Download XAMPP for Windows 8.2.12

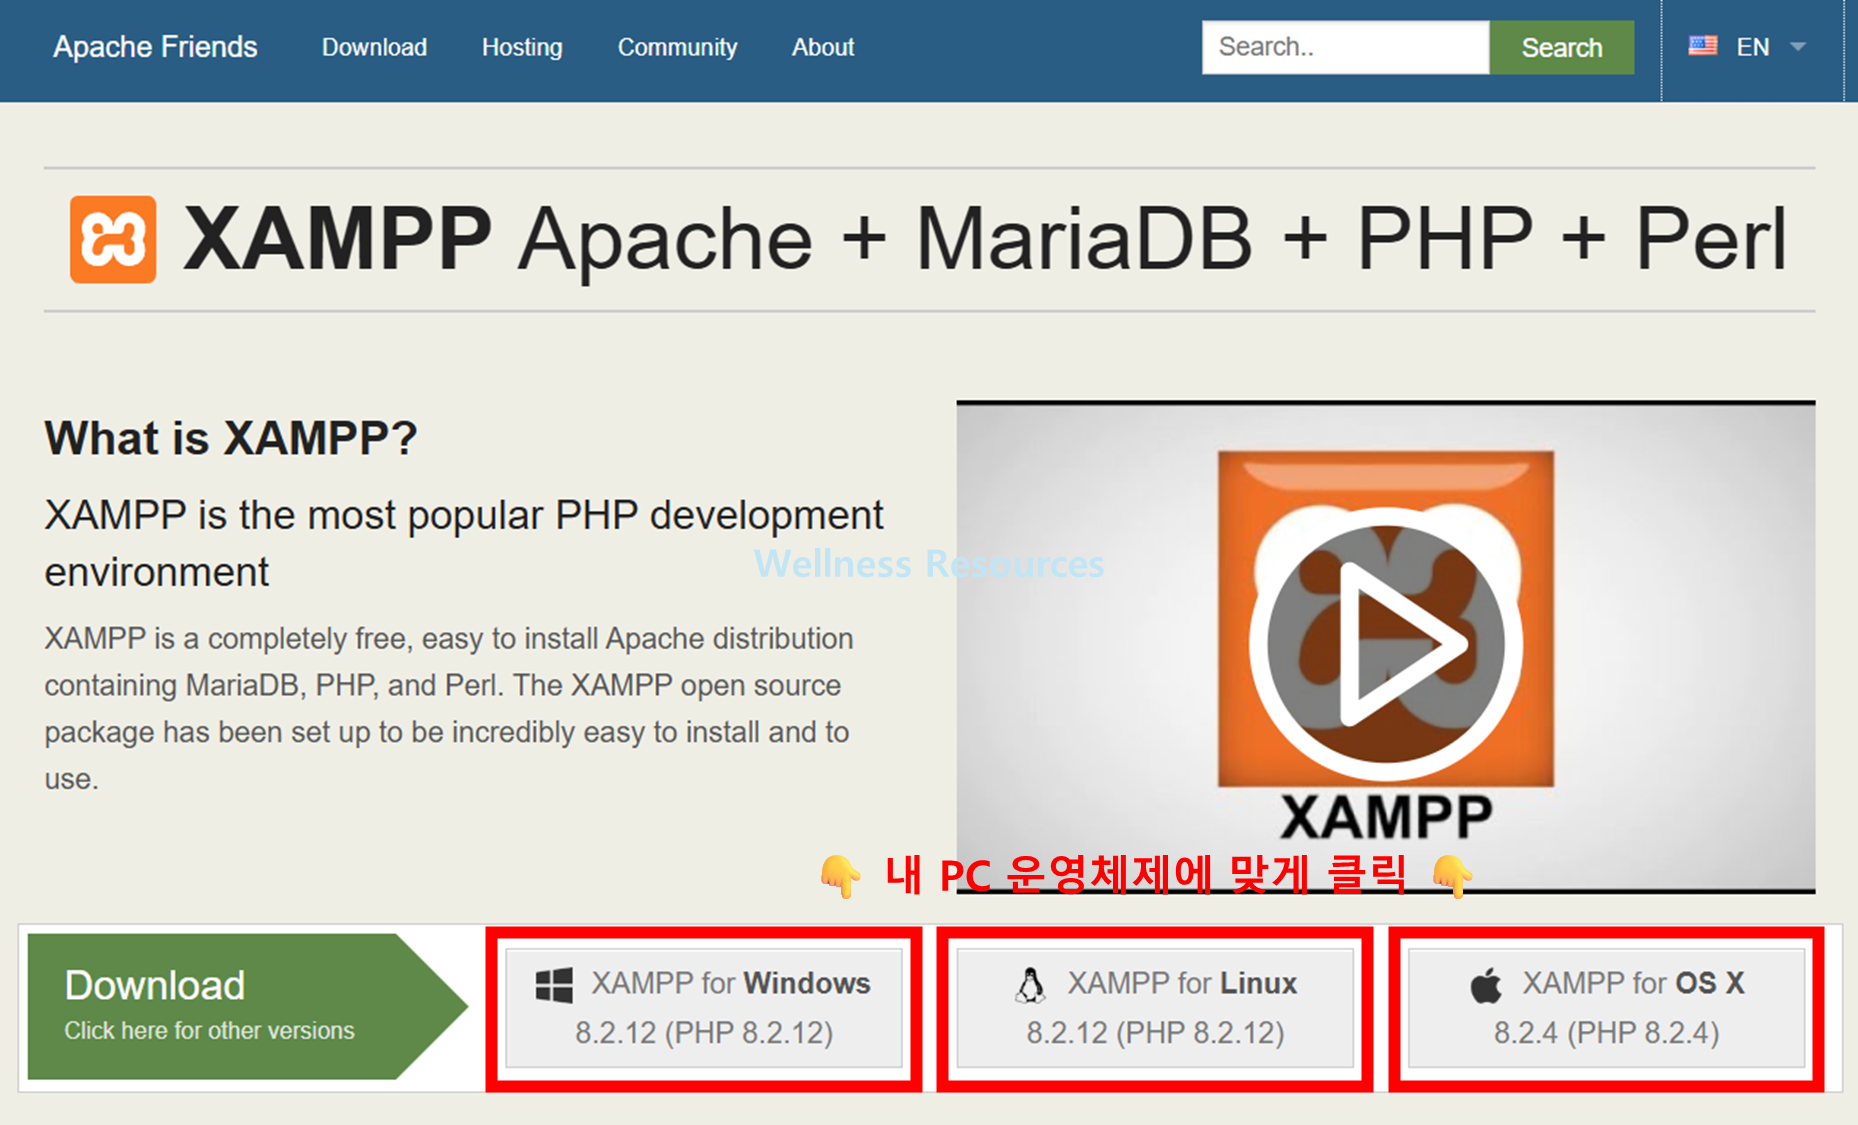point(704,1007)
